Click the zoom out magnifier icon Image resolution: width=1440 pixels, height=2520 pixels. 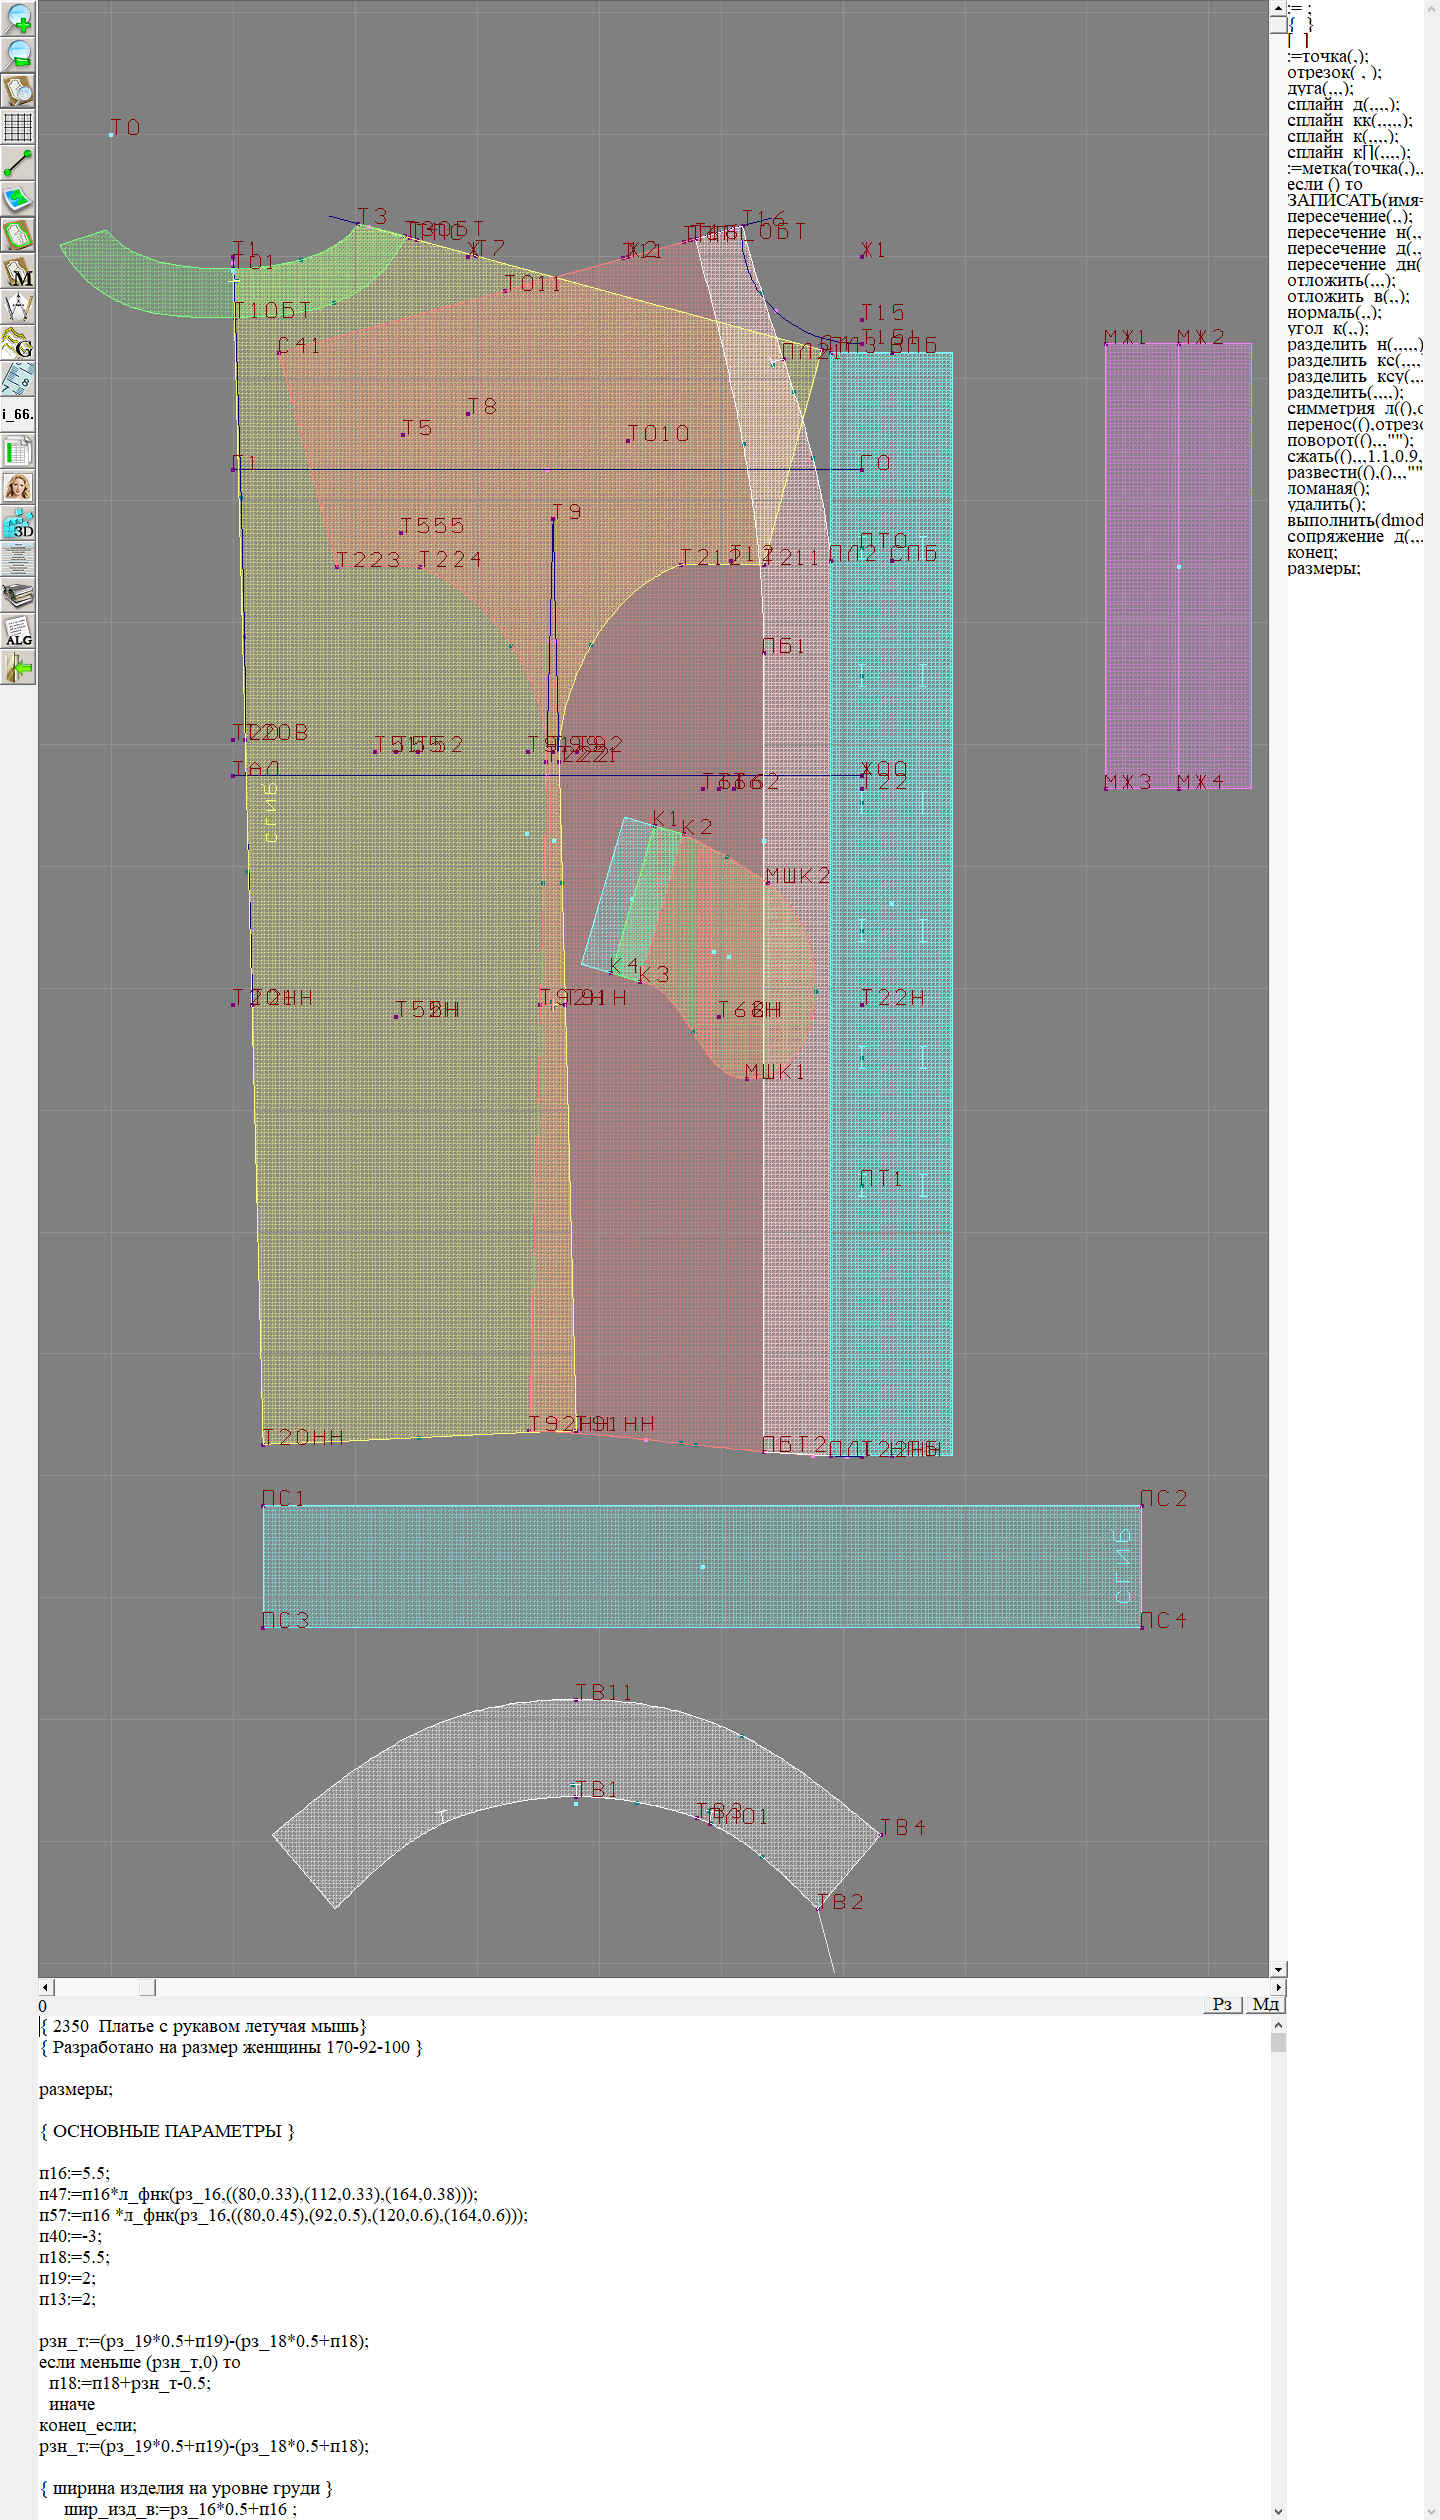pyautogui.click(x=18, y=55)
